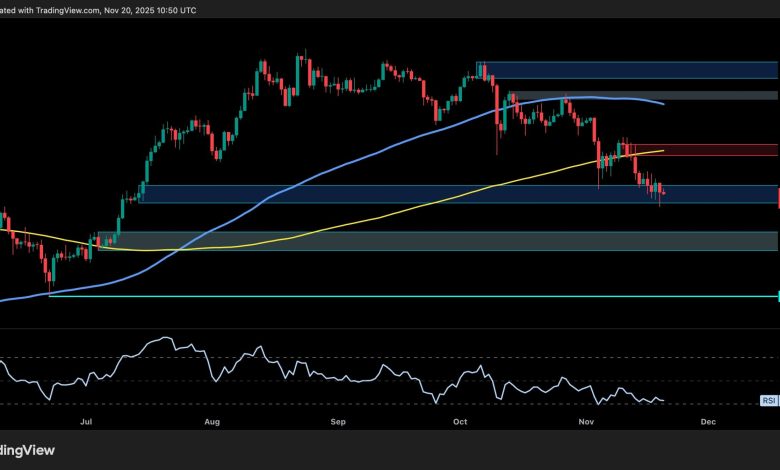Click the Dec label on time axis
The width and height of the screenshot is (780, 470).
(x=708, y=423)
